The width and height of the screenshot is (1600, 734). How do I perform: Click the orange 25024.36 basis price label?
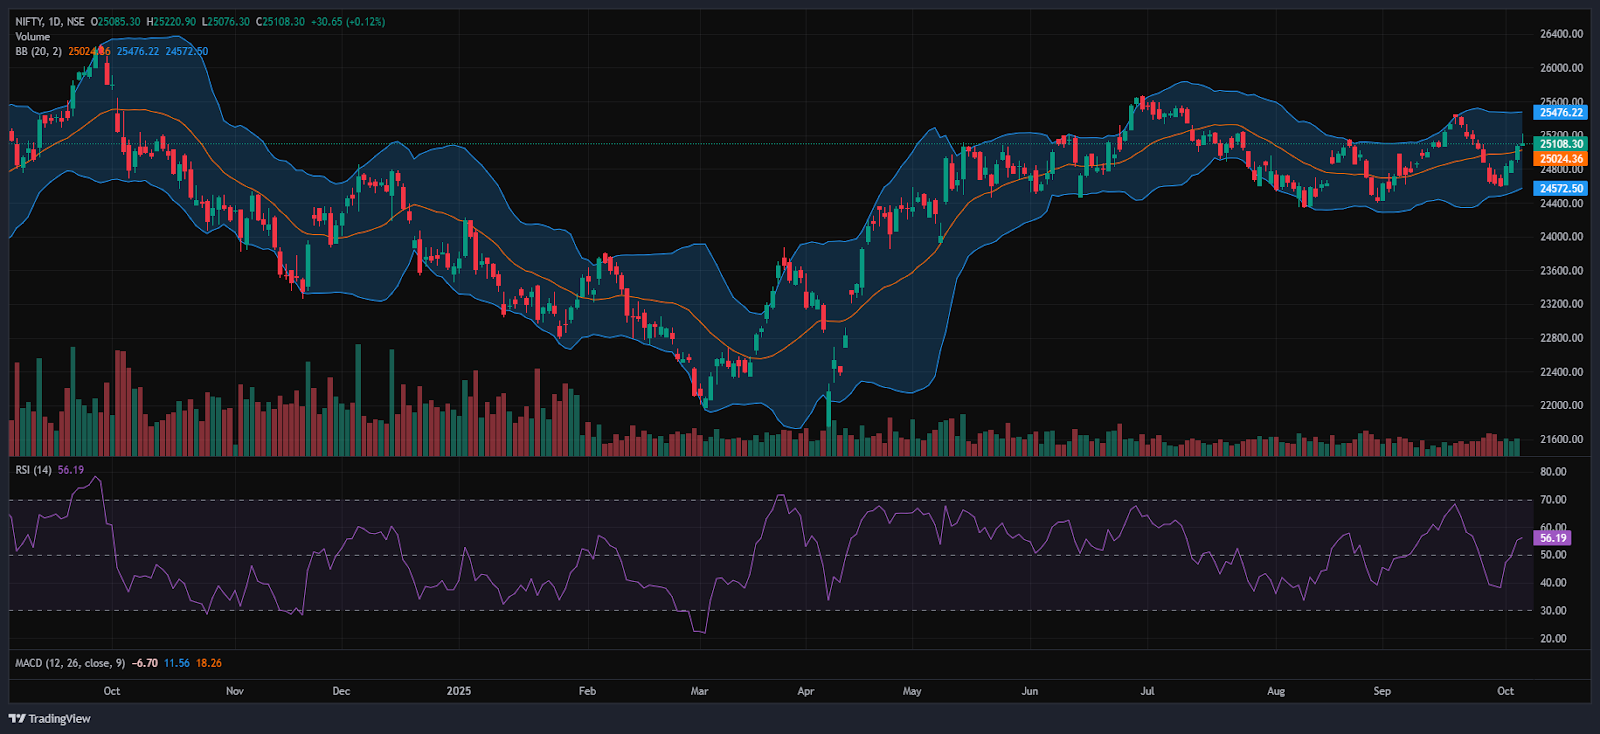click(1560, 159)
